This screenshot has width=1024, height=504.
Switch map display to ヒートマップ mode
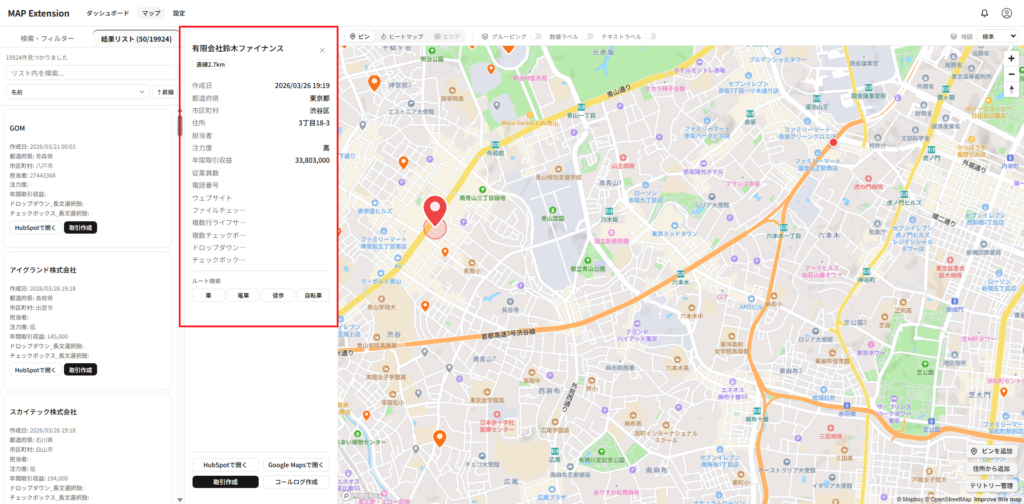coord(402,37)
